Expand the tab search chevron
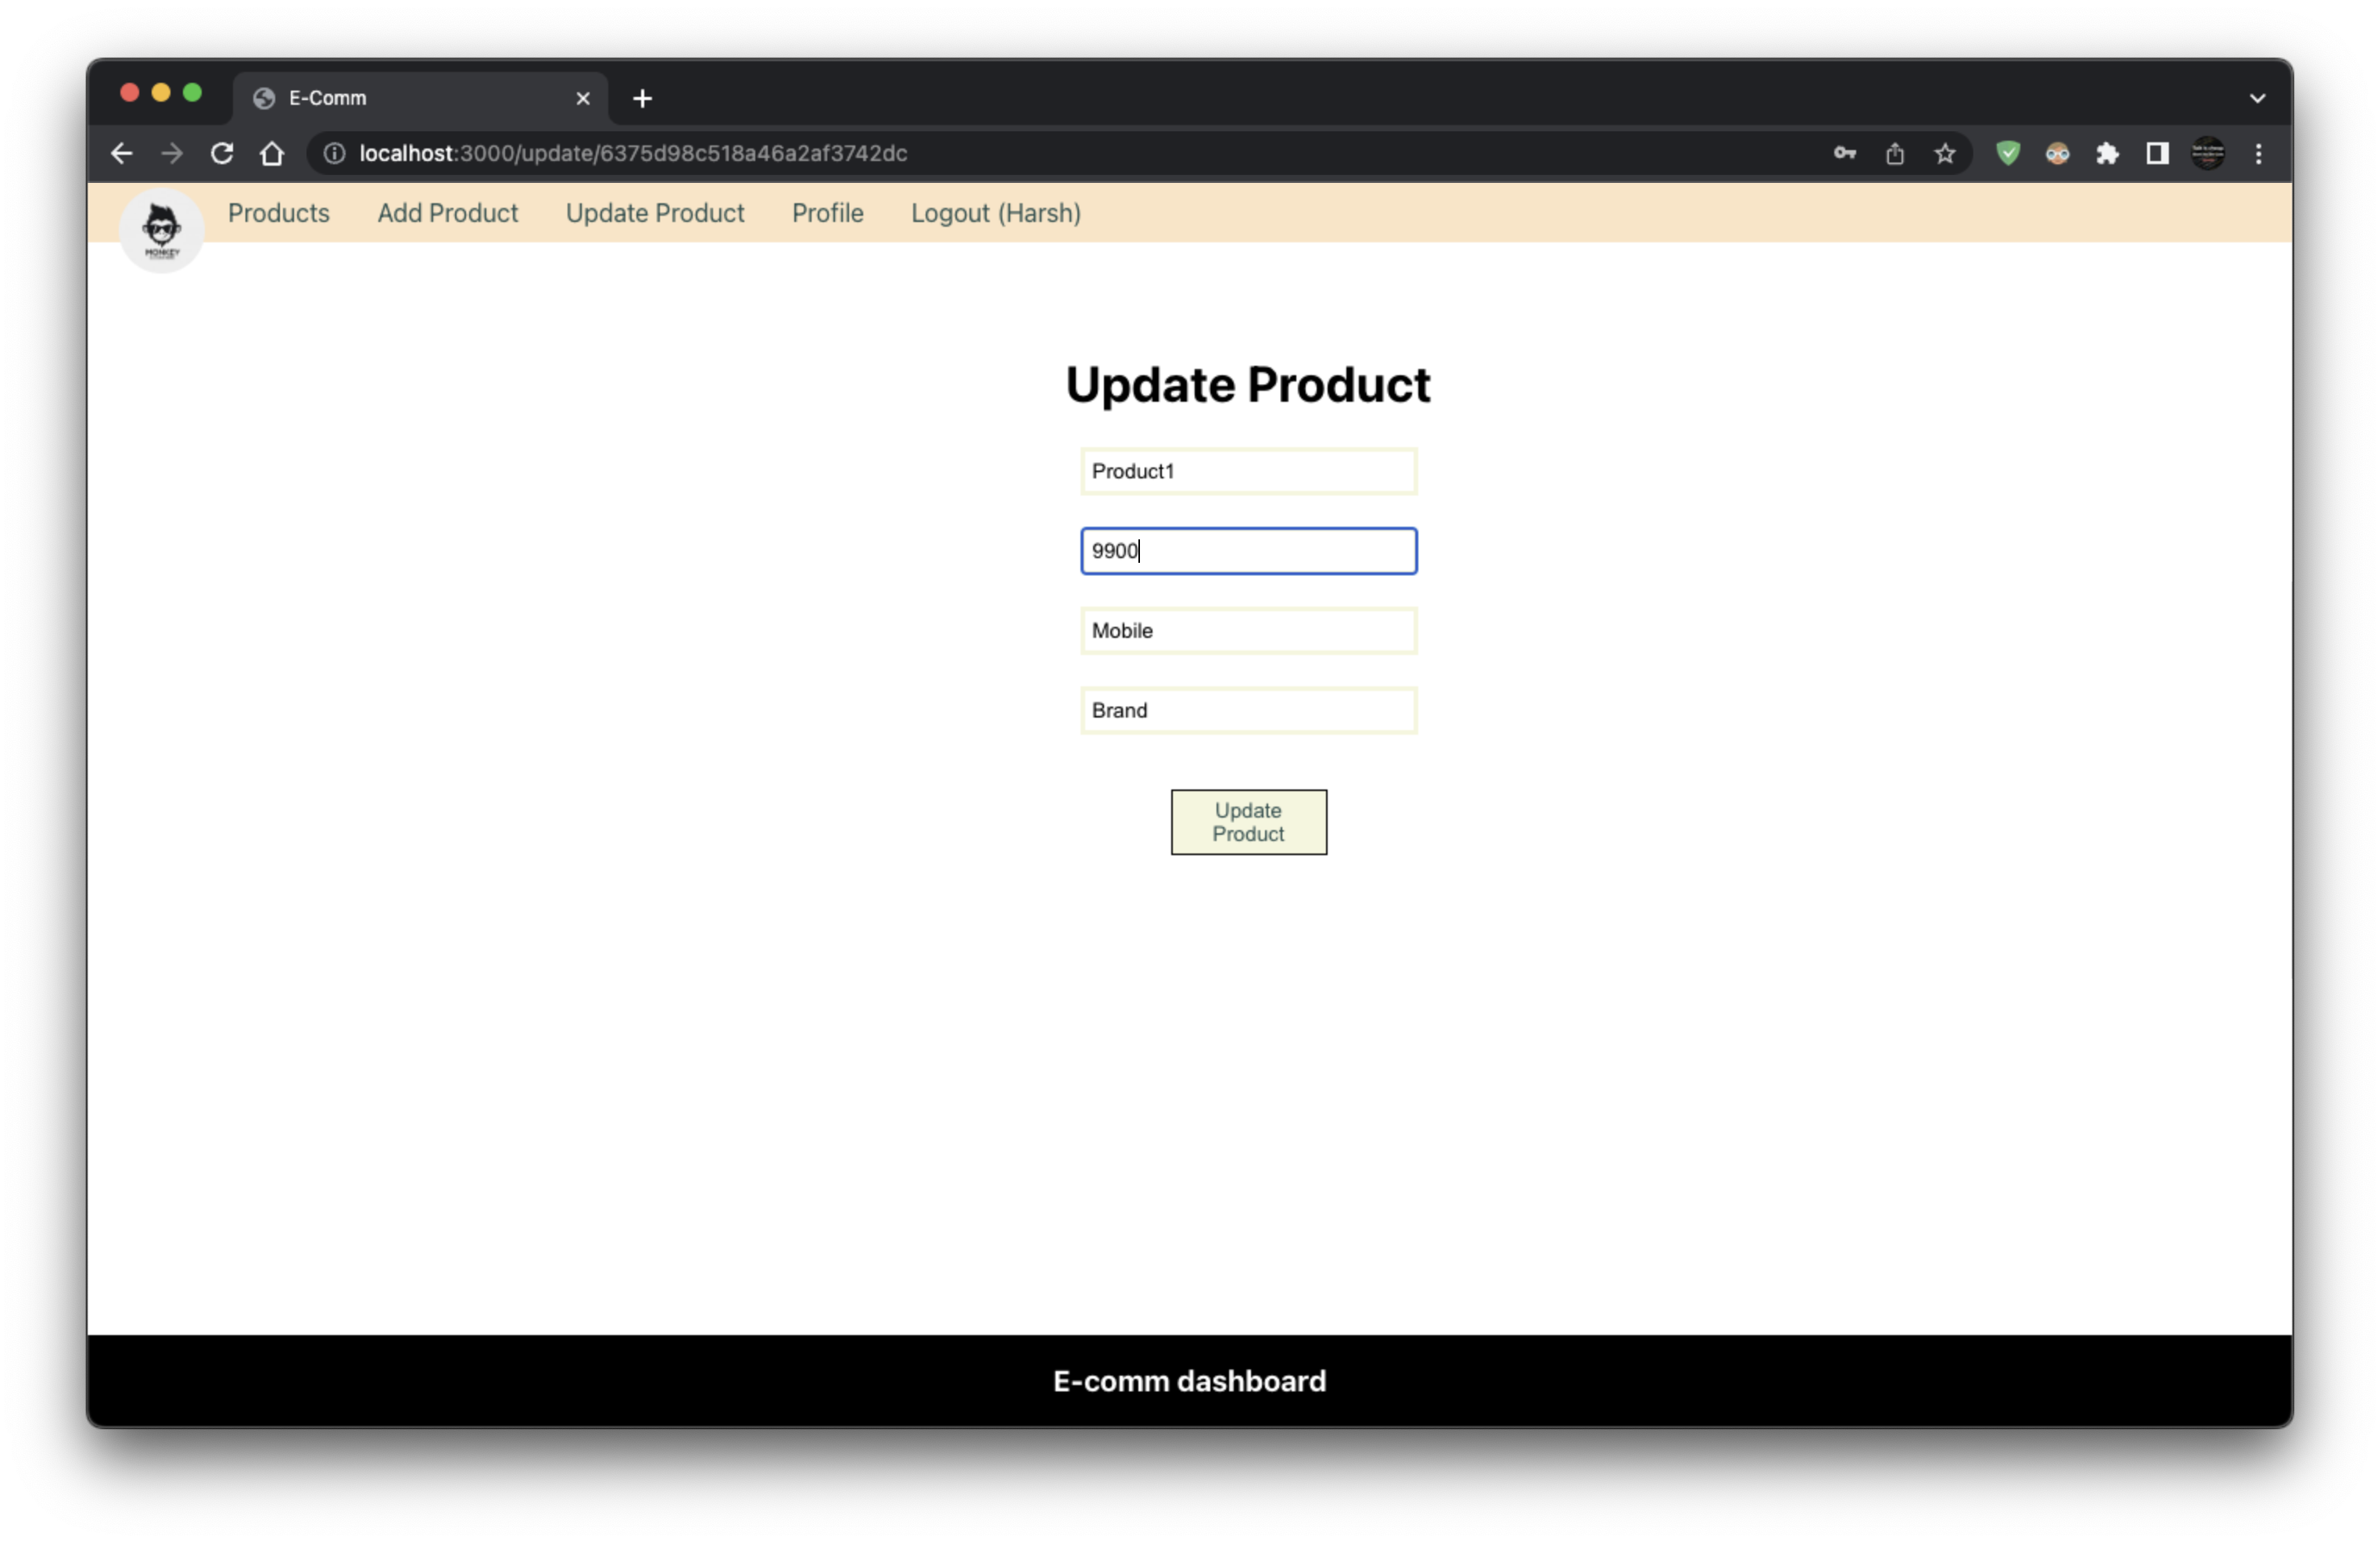Viewport: 2380px width, 1543px height. click(x=2258, y=98)
